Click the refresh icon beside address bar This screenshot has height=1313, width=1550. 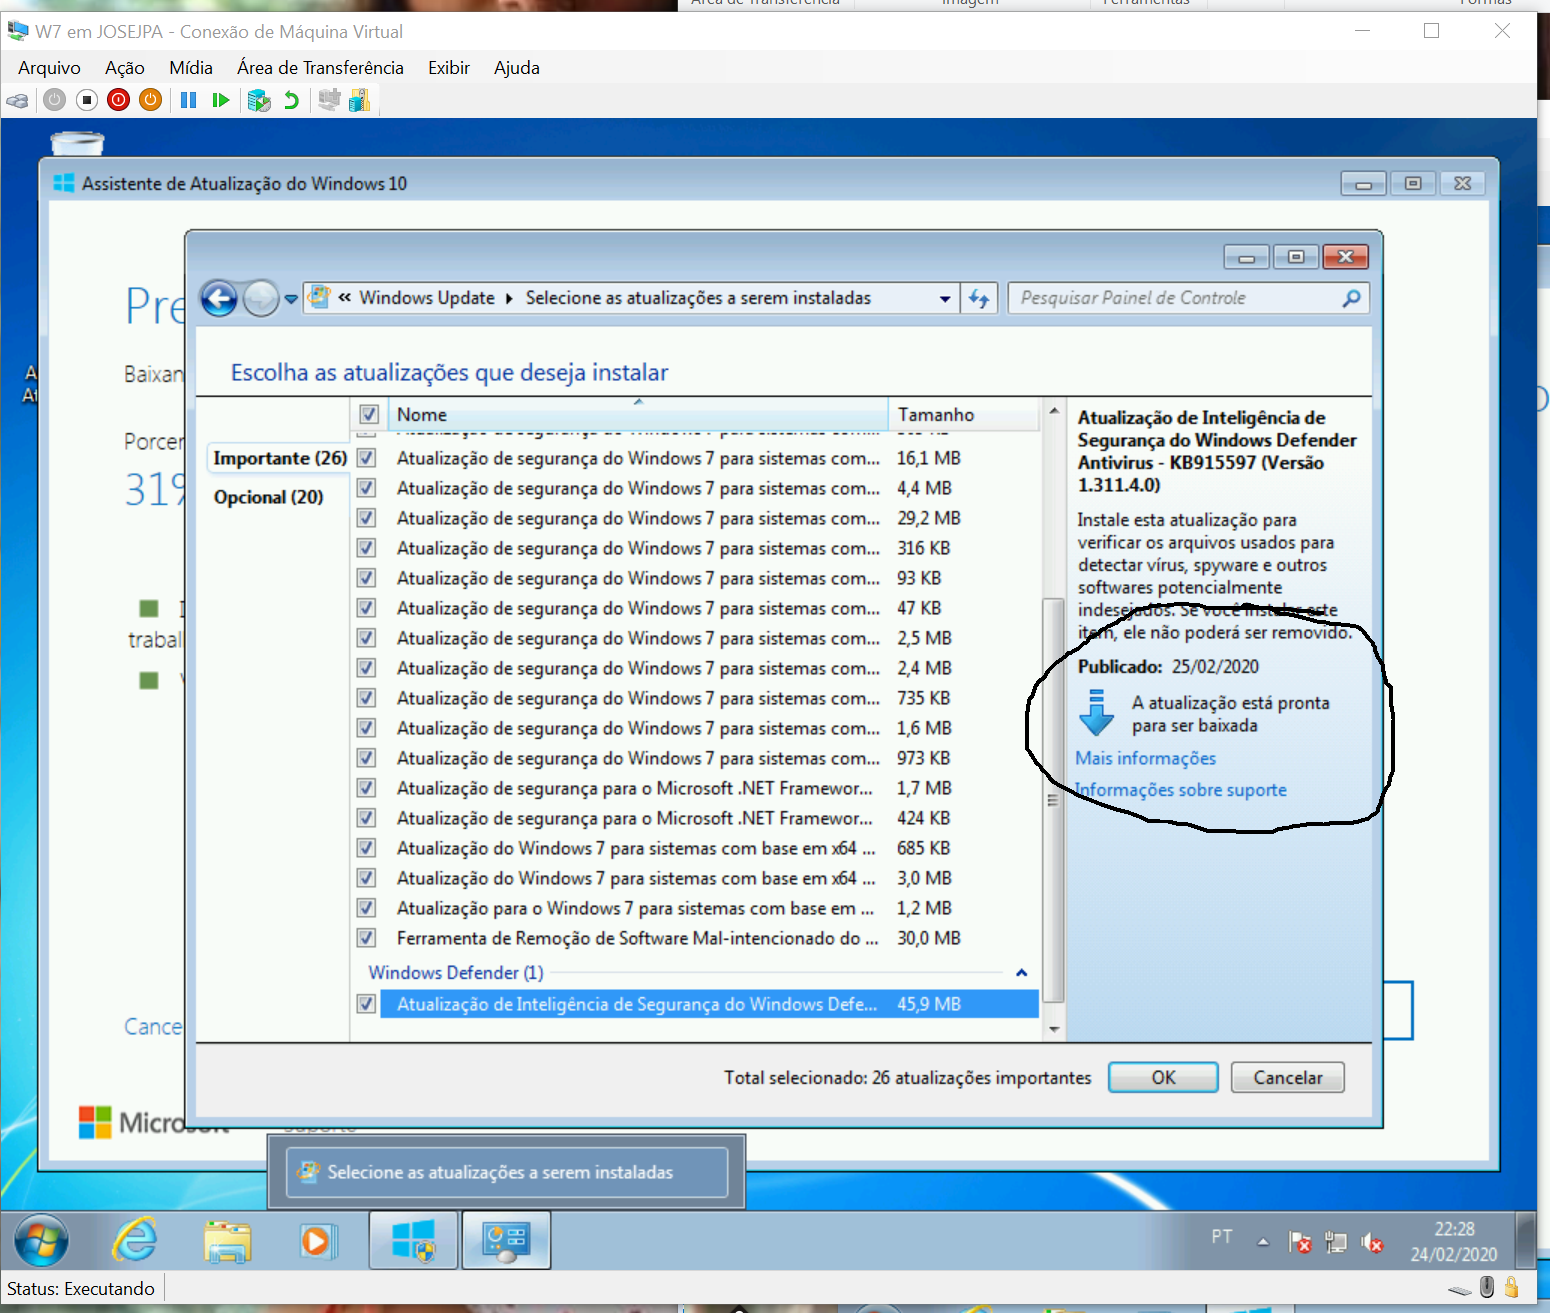coord(979,298)
